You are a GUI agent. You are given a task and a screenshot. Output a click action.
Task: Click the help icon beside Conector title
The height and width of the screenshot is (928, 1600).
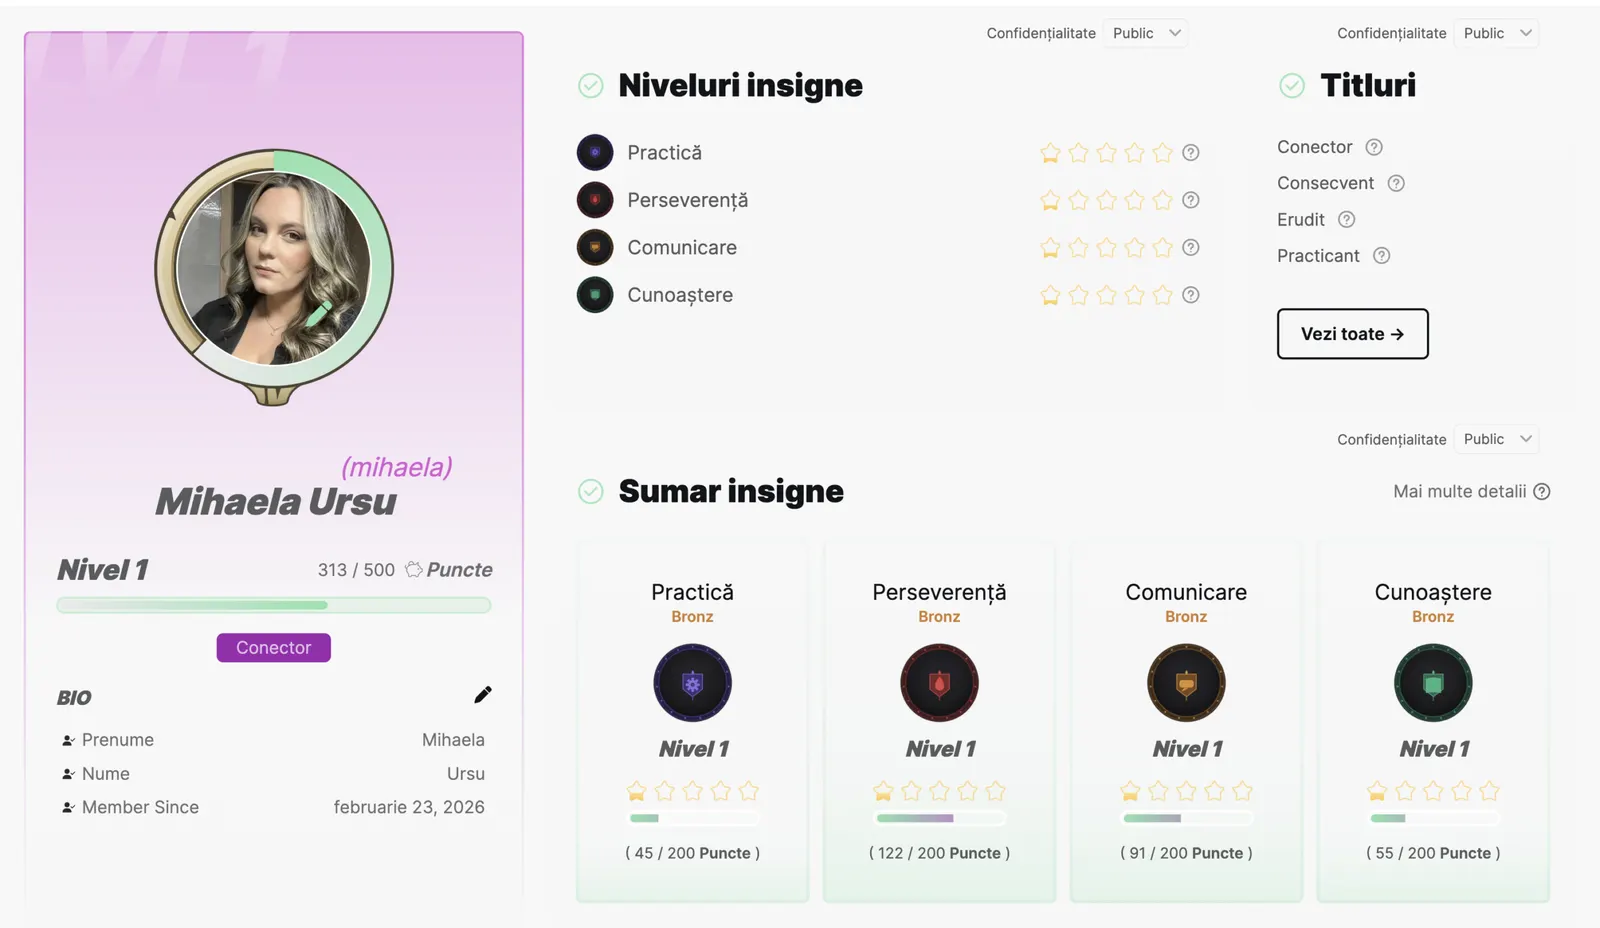1374,147
